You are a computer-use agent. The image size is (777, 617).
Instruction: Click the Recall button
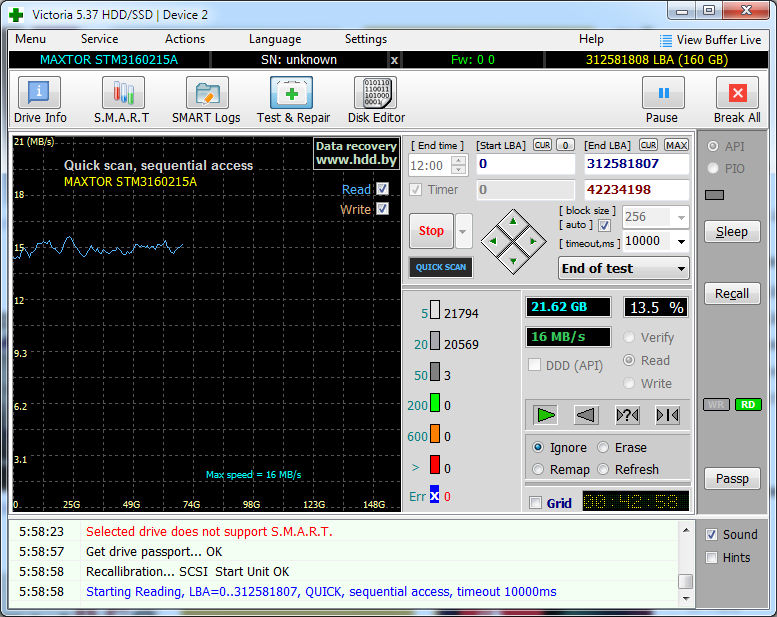coord(732,293)
